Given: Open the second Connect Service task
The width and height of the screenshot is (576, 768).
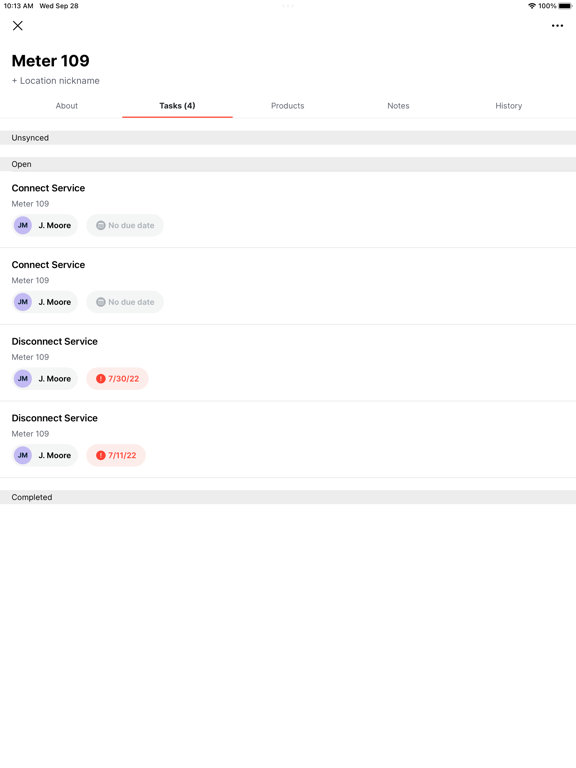Looking at the screenshot, I should point(288,286).
